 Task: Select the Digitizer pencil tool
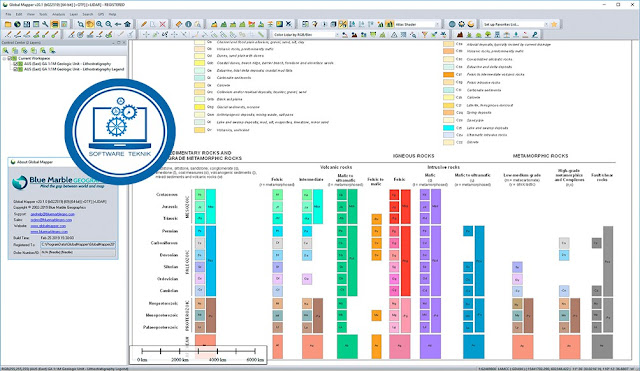coord(144,24)
